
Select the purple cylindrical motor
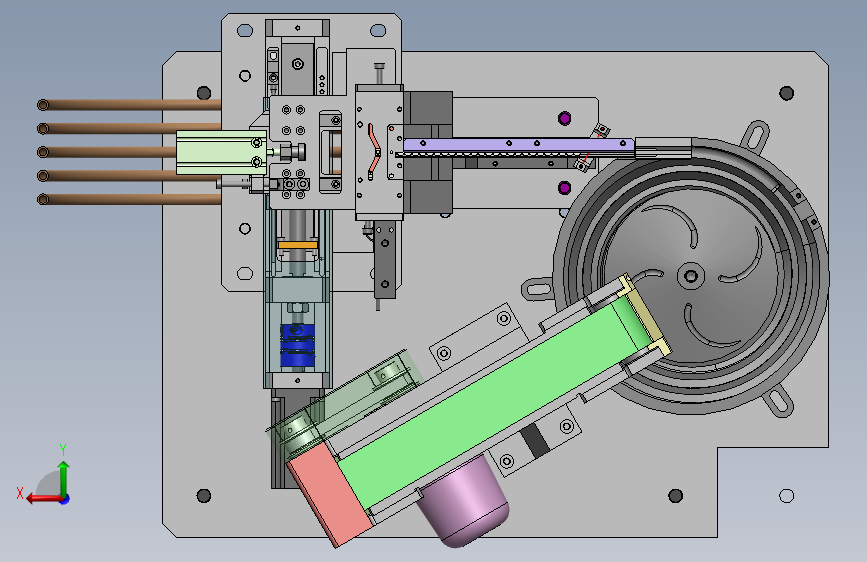click(464, 502)
